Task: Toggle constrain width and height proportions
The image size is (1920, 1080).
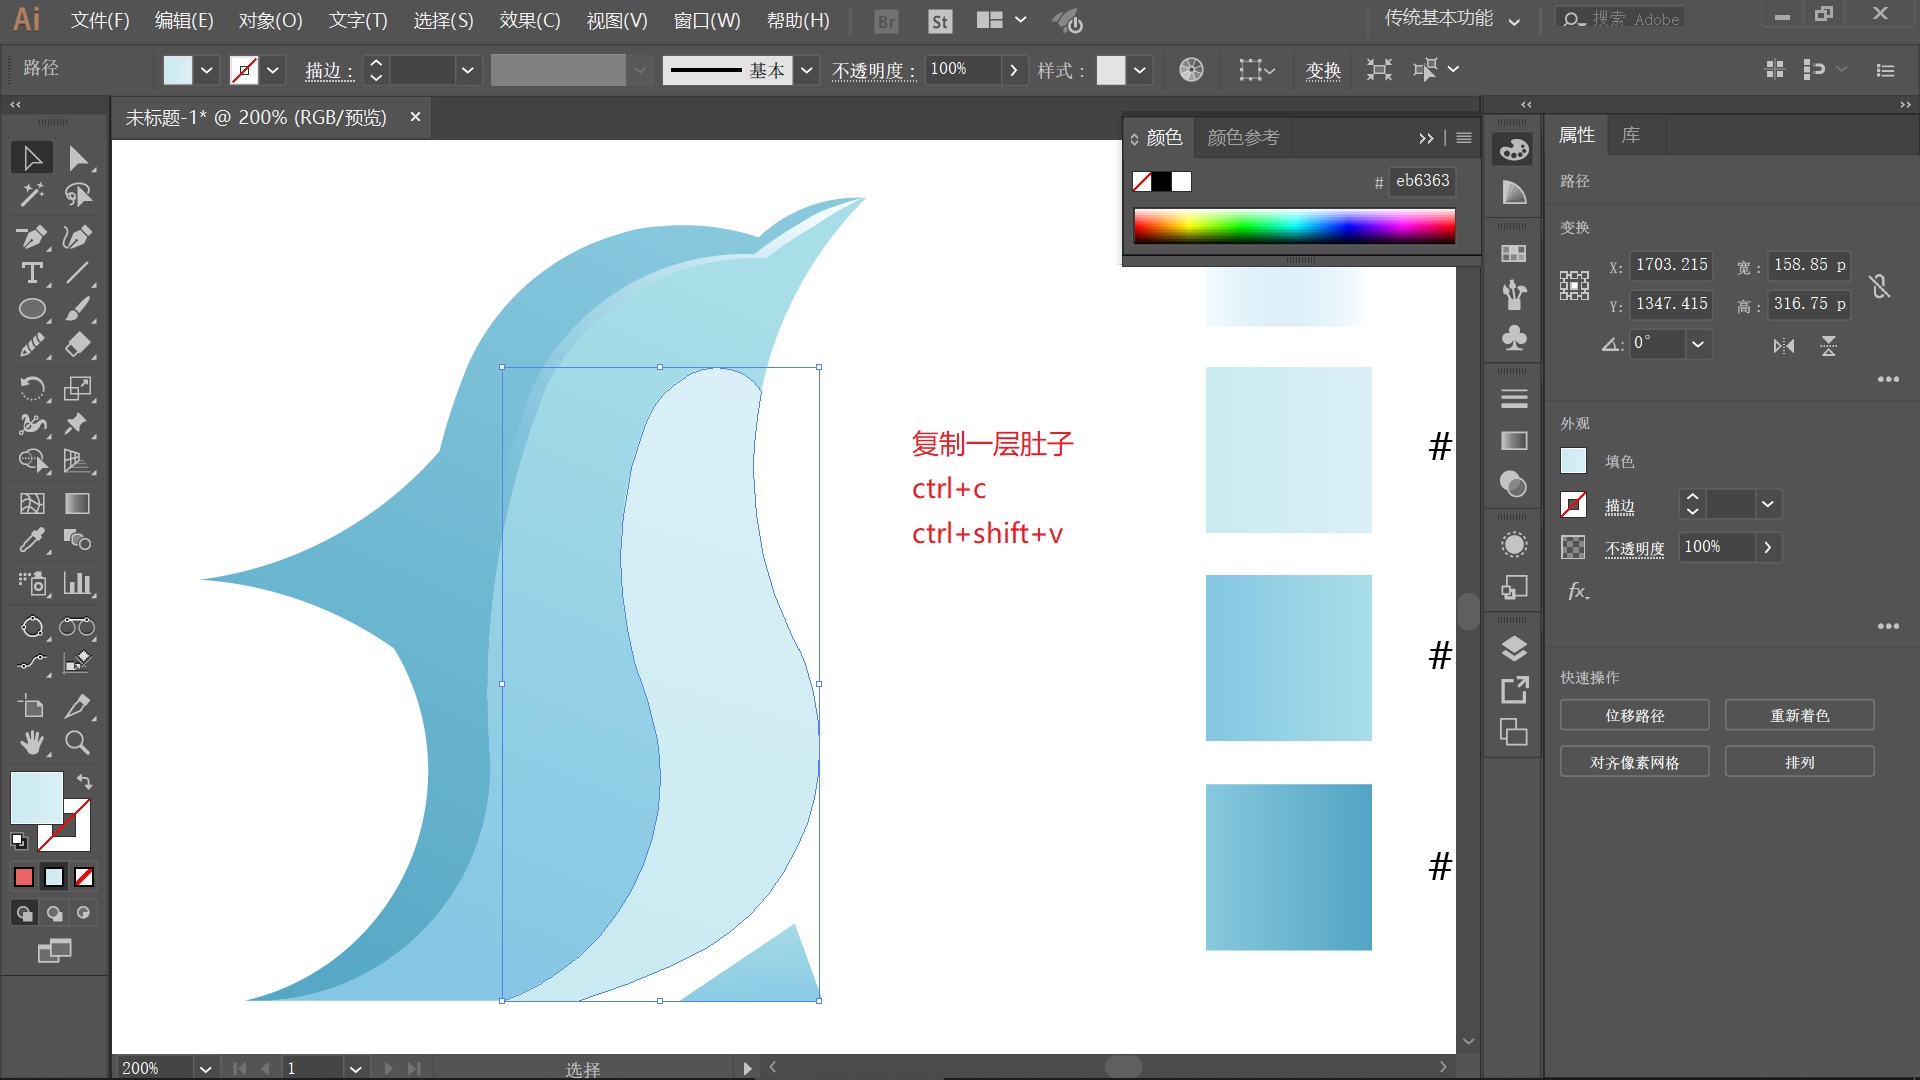Action: pos(1880,286)
